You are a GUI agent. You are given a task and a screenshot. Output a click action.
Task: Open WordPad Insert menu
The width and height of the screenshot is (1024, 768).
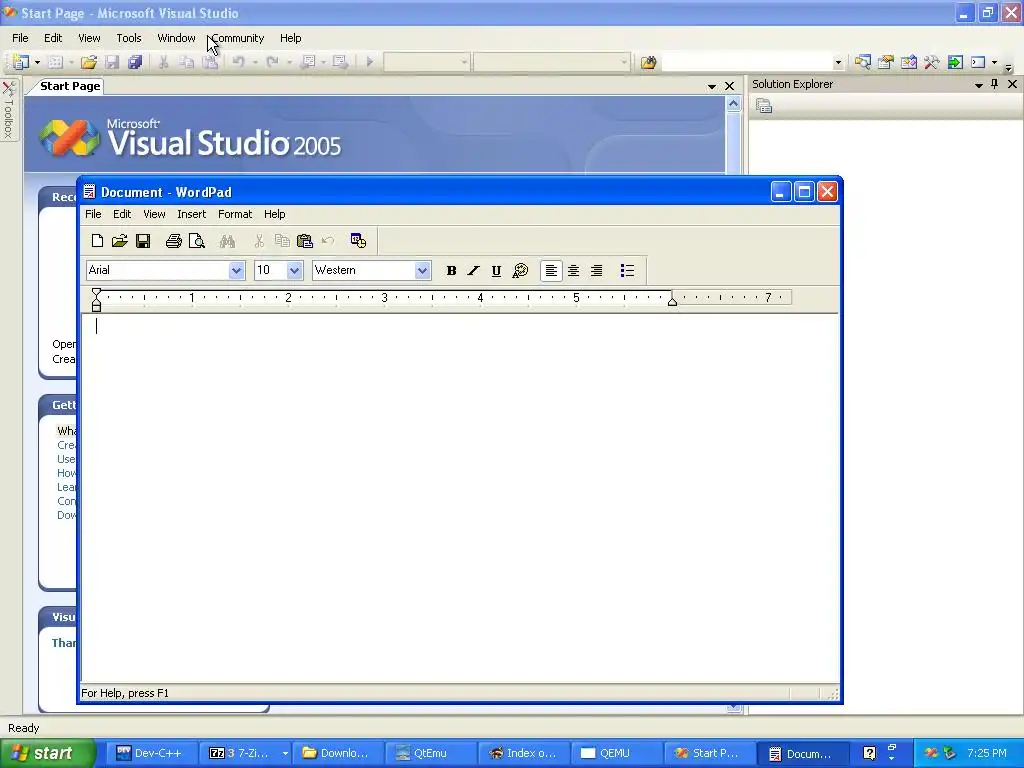(191, 214)
